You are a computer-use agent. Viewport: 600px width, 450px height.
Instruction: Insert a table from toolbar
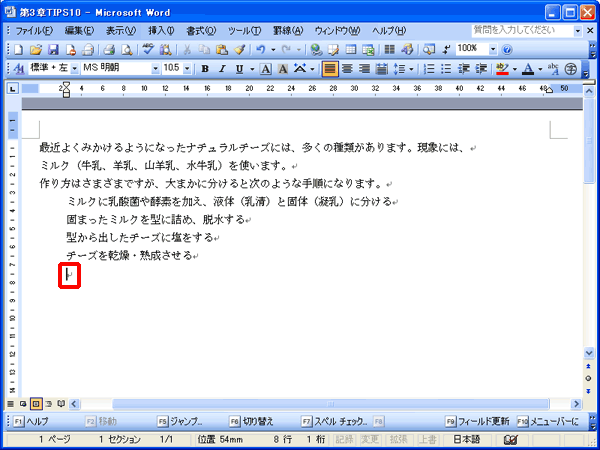pos(351,49)
